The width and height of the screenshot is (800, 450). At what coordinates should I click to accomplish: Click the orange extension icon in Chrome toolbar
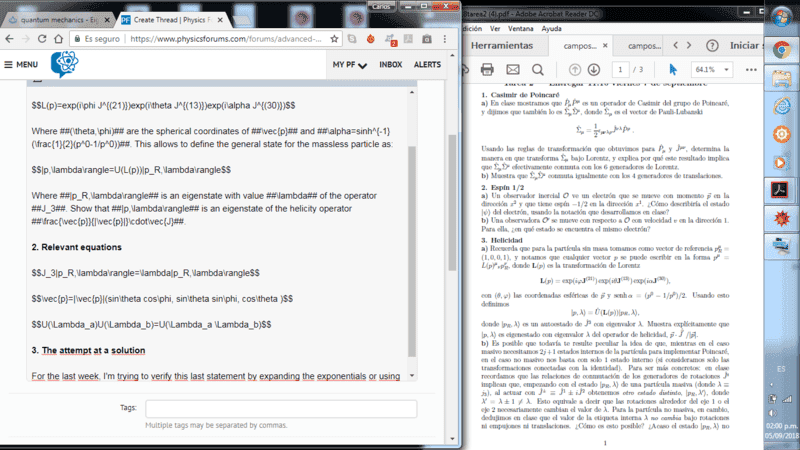[x=371, y=39]
